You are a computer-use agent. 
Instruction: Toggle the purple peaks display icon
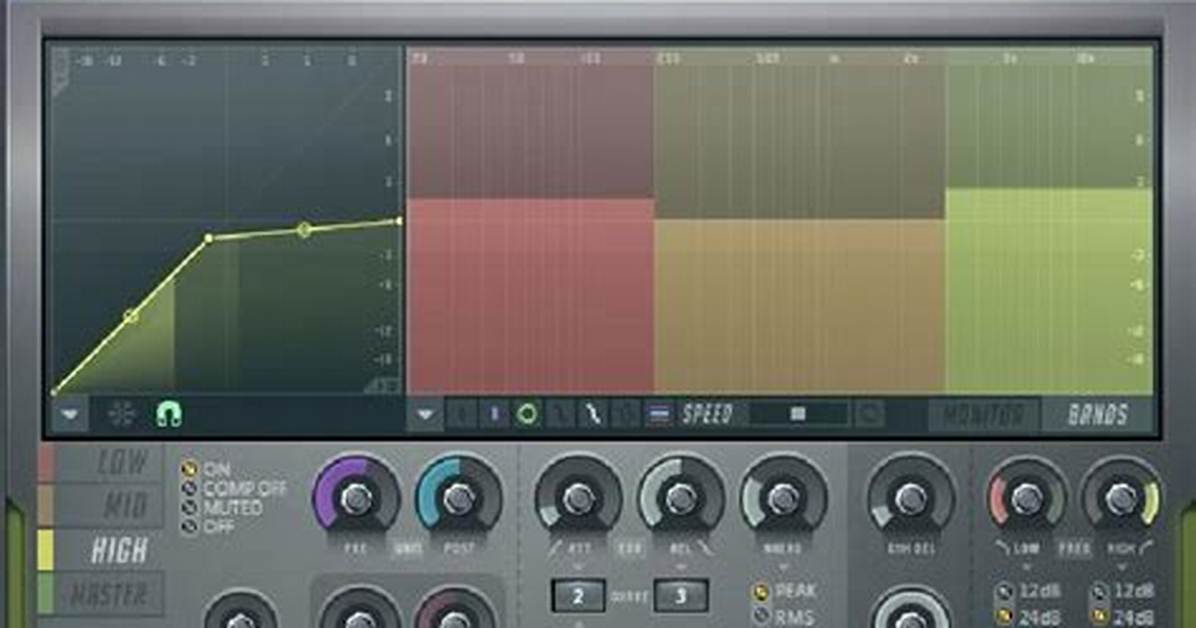pos(494,414)
